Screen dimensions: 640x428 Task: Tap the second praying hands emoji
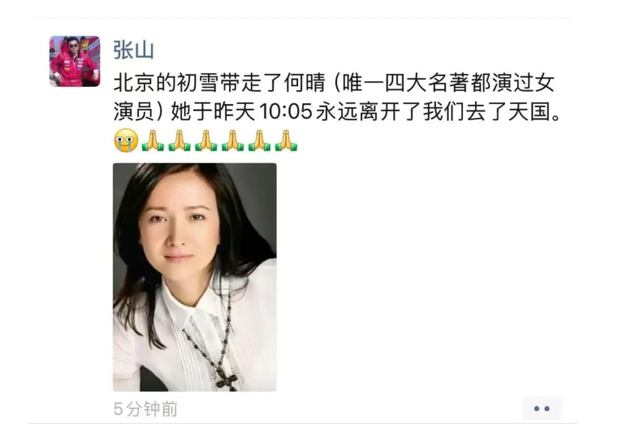click(179, 140)
